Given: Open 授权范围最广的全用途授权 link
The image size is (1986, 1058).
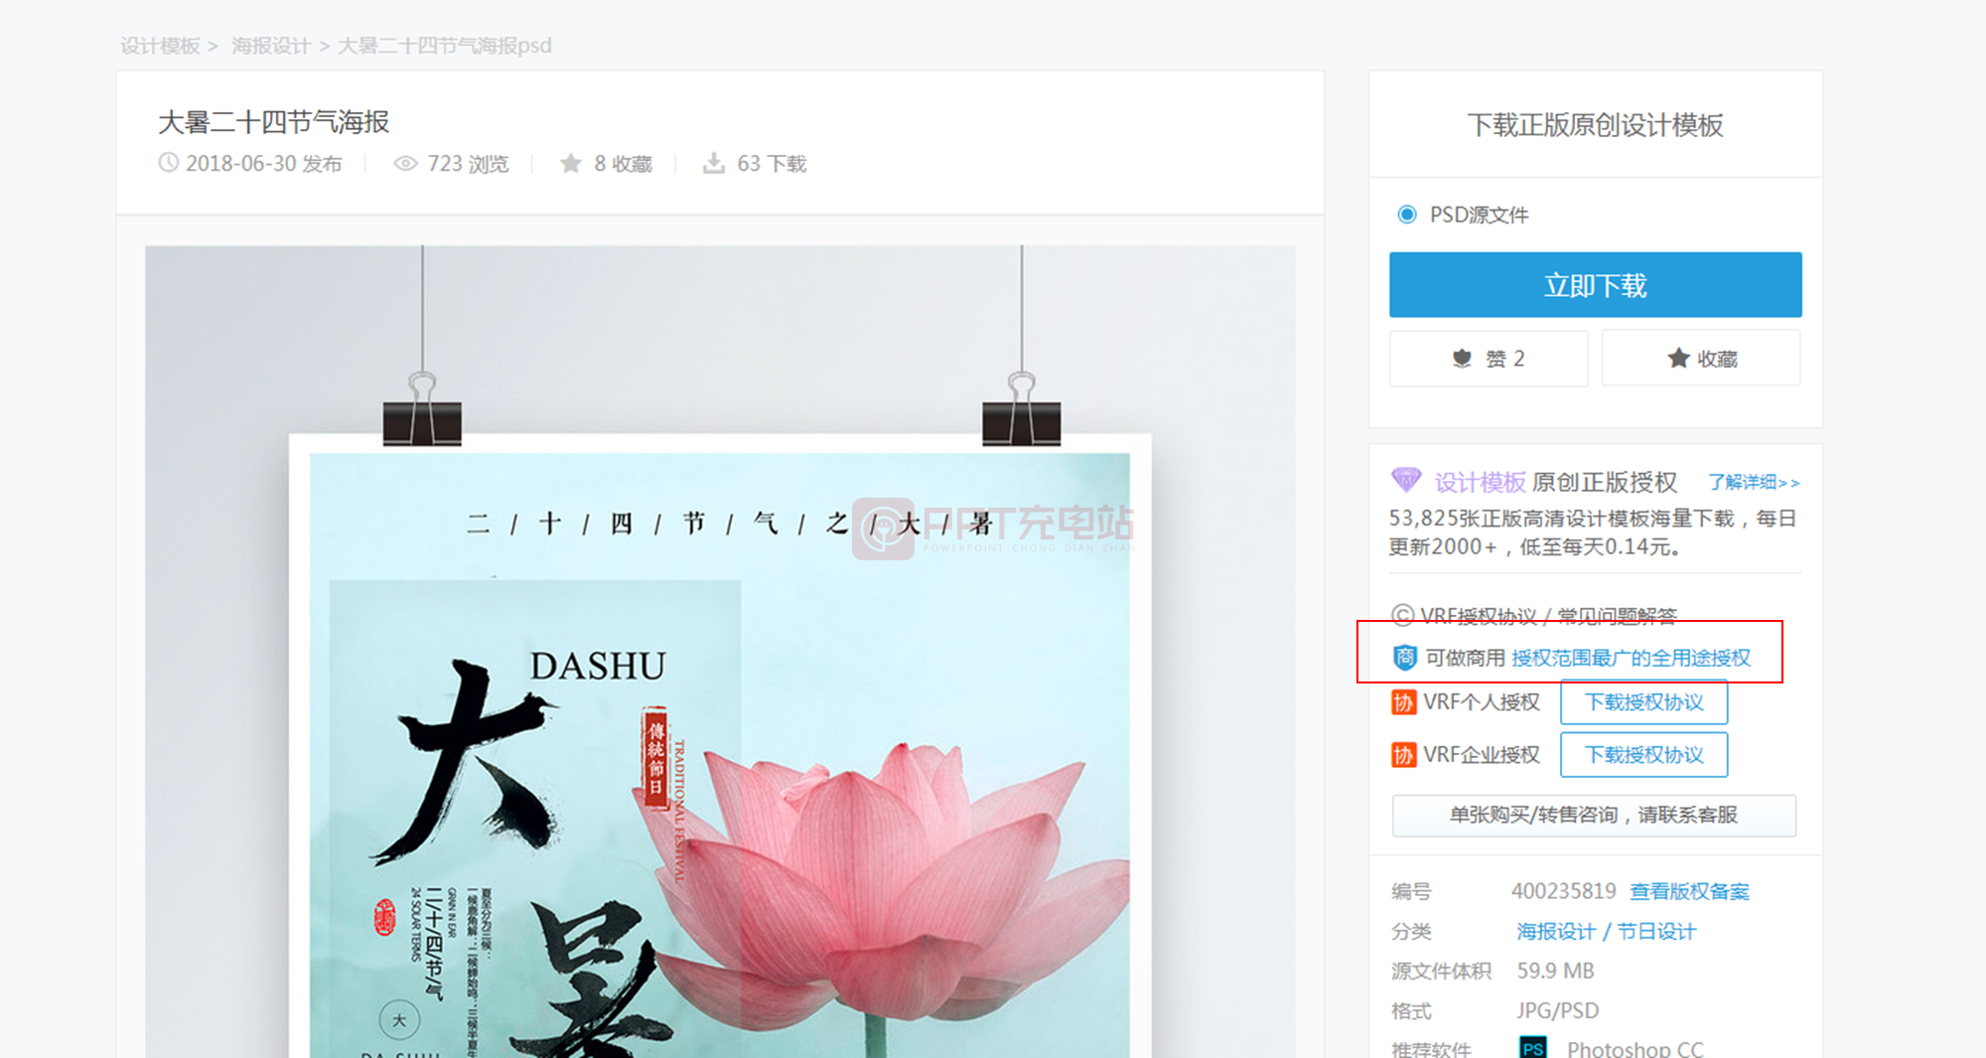Looking at the screenshot, I should pyautogui.click(x=1630, y=658).
